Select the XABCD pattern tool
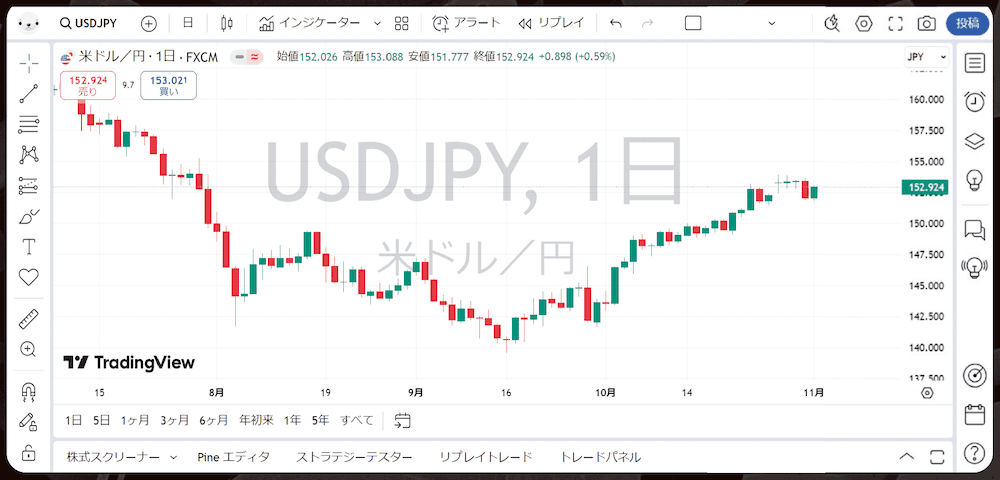This screenshot has height=480, width=1000. pos(29,154)
